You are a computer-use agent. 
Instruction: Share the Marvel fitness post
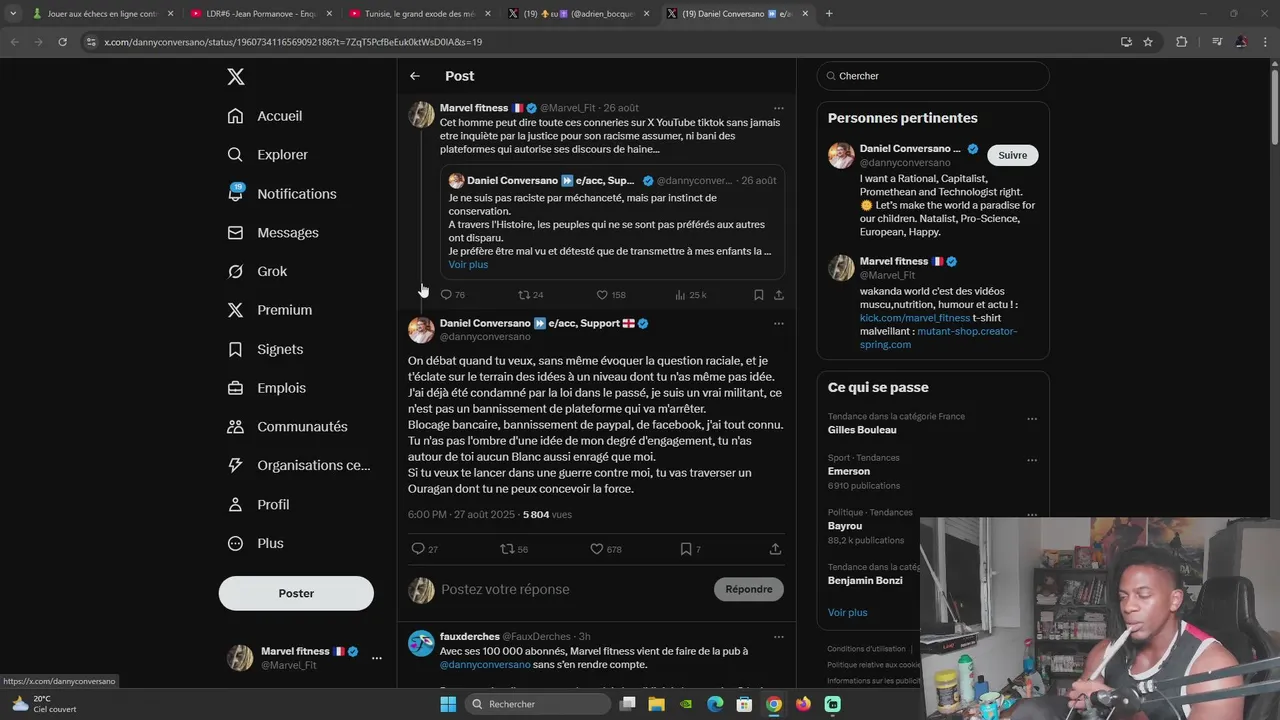tap(779, 295)
